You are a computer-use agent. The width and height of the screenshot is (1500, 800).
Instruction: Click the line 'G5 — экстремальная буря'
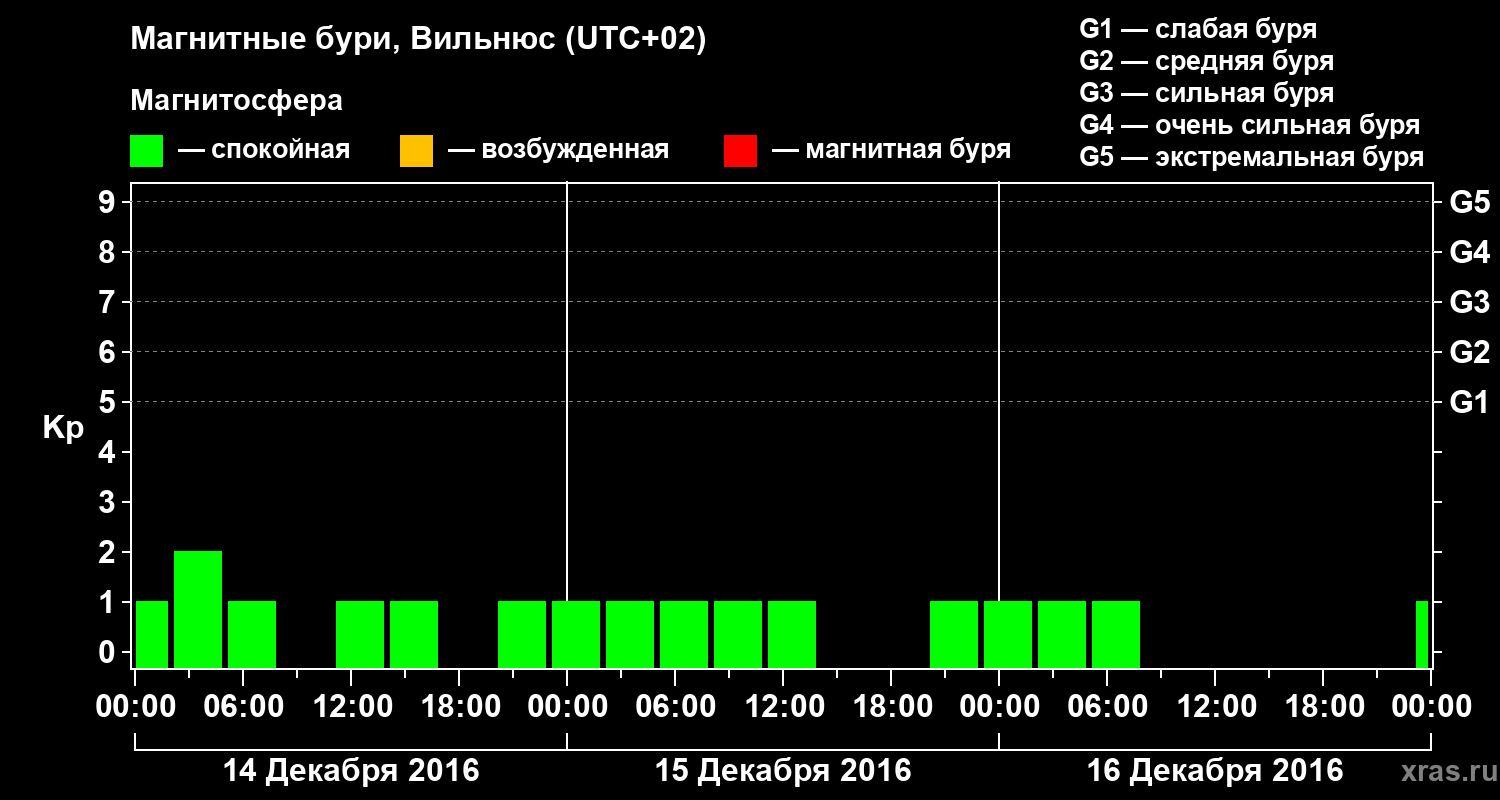[x=1251, y=157]
